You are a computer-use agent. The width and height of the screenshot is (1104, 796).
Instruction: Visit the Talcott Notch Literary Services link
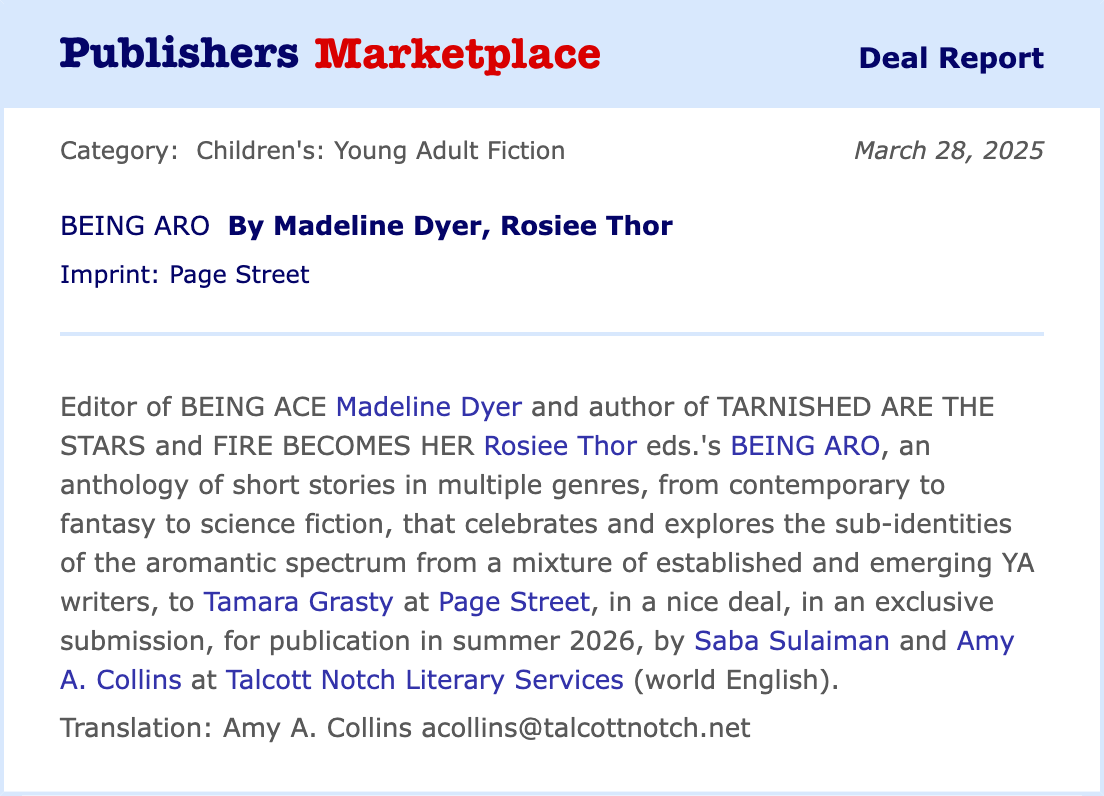click(x=425, y=680)
